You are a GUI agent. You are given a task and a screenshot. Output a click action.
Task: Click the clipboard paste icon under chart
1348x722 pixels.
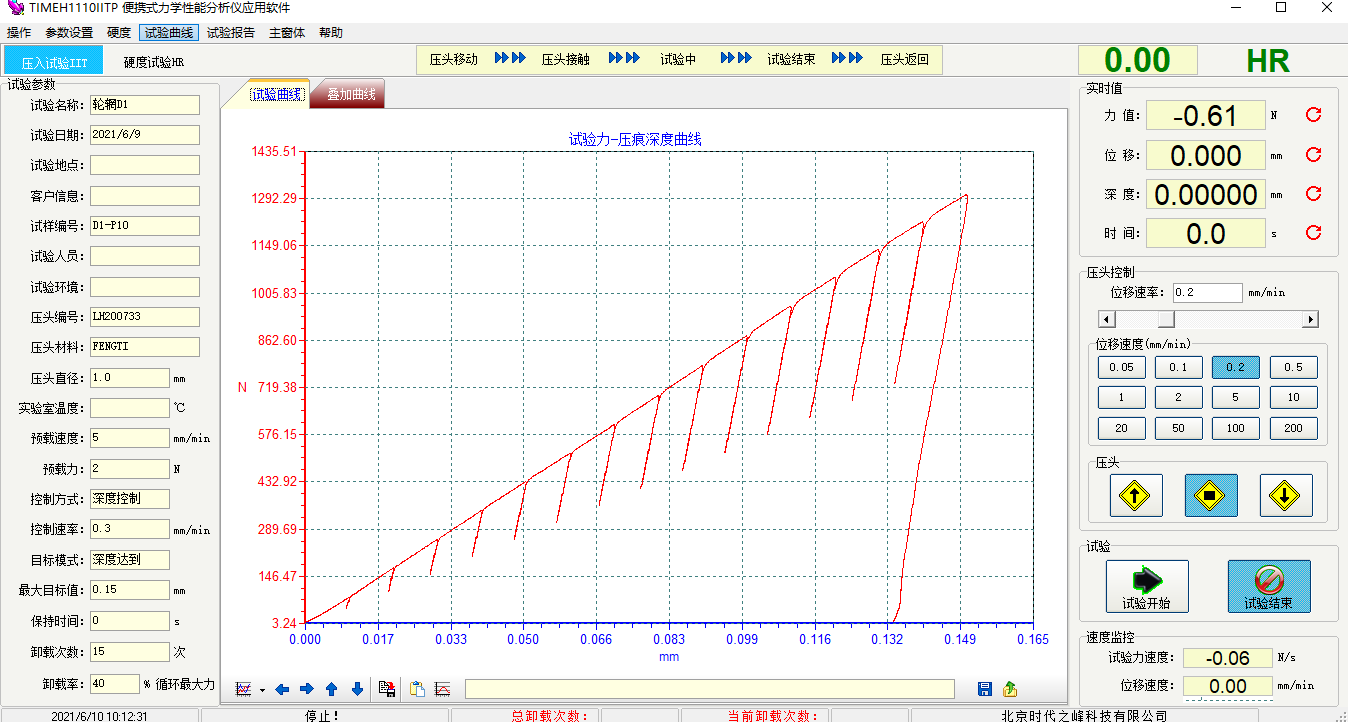(417, 689)
